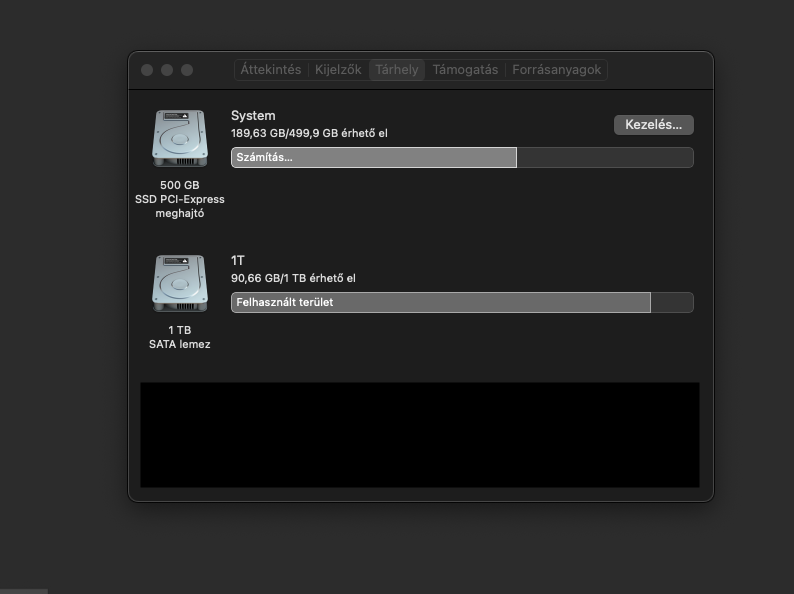
Task: Select the Tárhely tab
Action: (397, 70)
